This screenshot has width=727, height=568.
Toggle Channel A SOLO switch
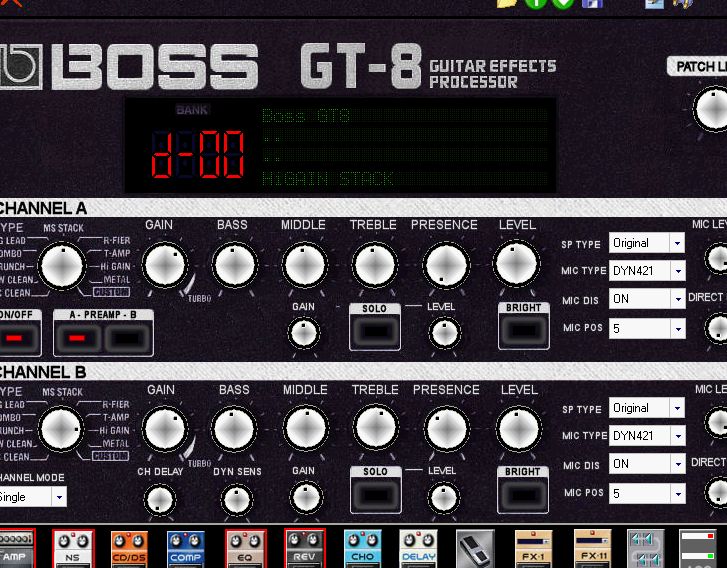coord(375,331)
